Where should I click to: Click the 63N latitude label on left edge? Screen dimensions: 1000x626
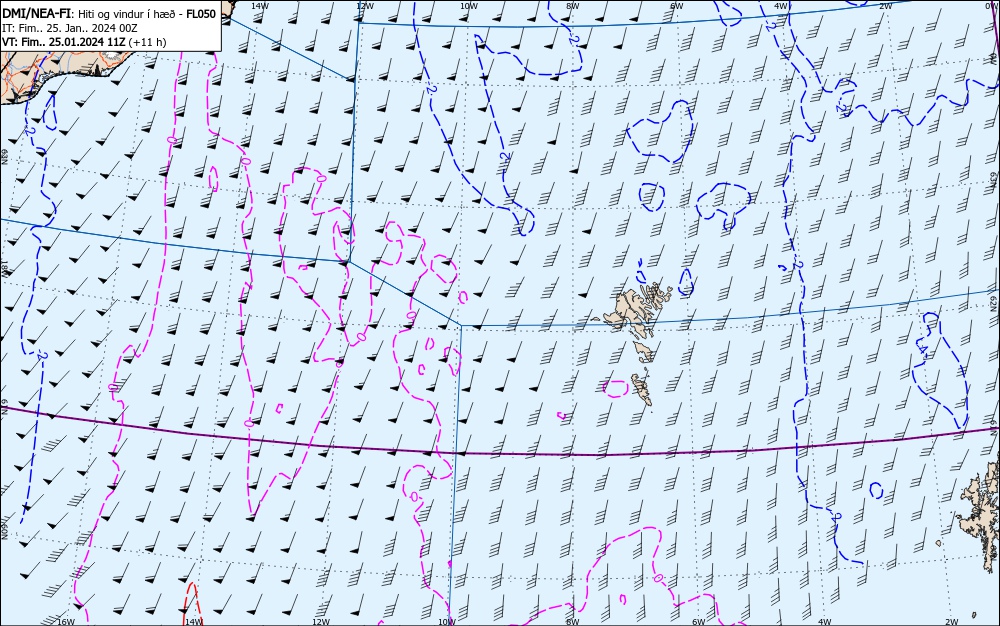pos(4,157)
